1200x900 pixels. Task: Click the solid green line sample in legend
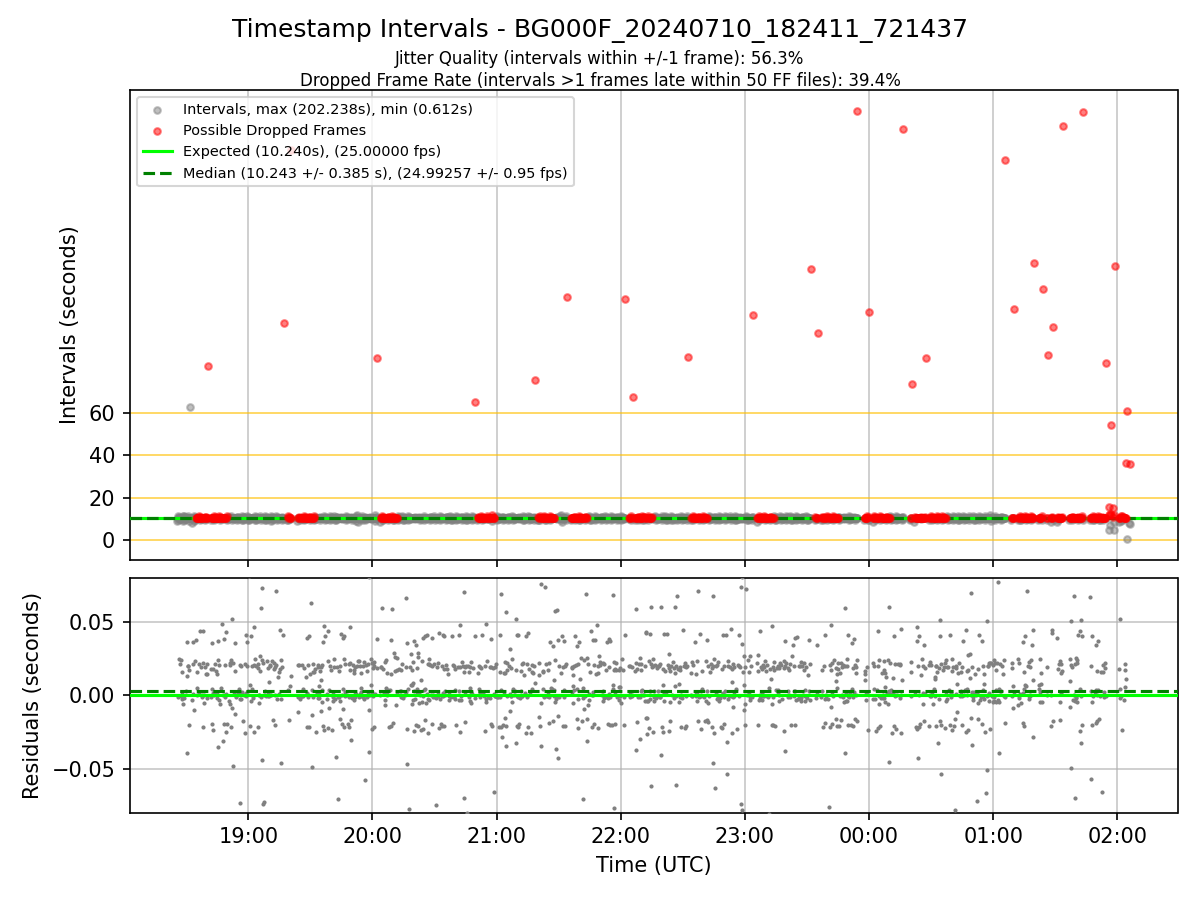coord(157,152)
